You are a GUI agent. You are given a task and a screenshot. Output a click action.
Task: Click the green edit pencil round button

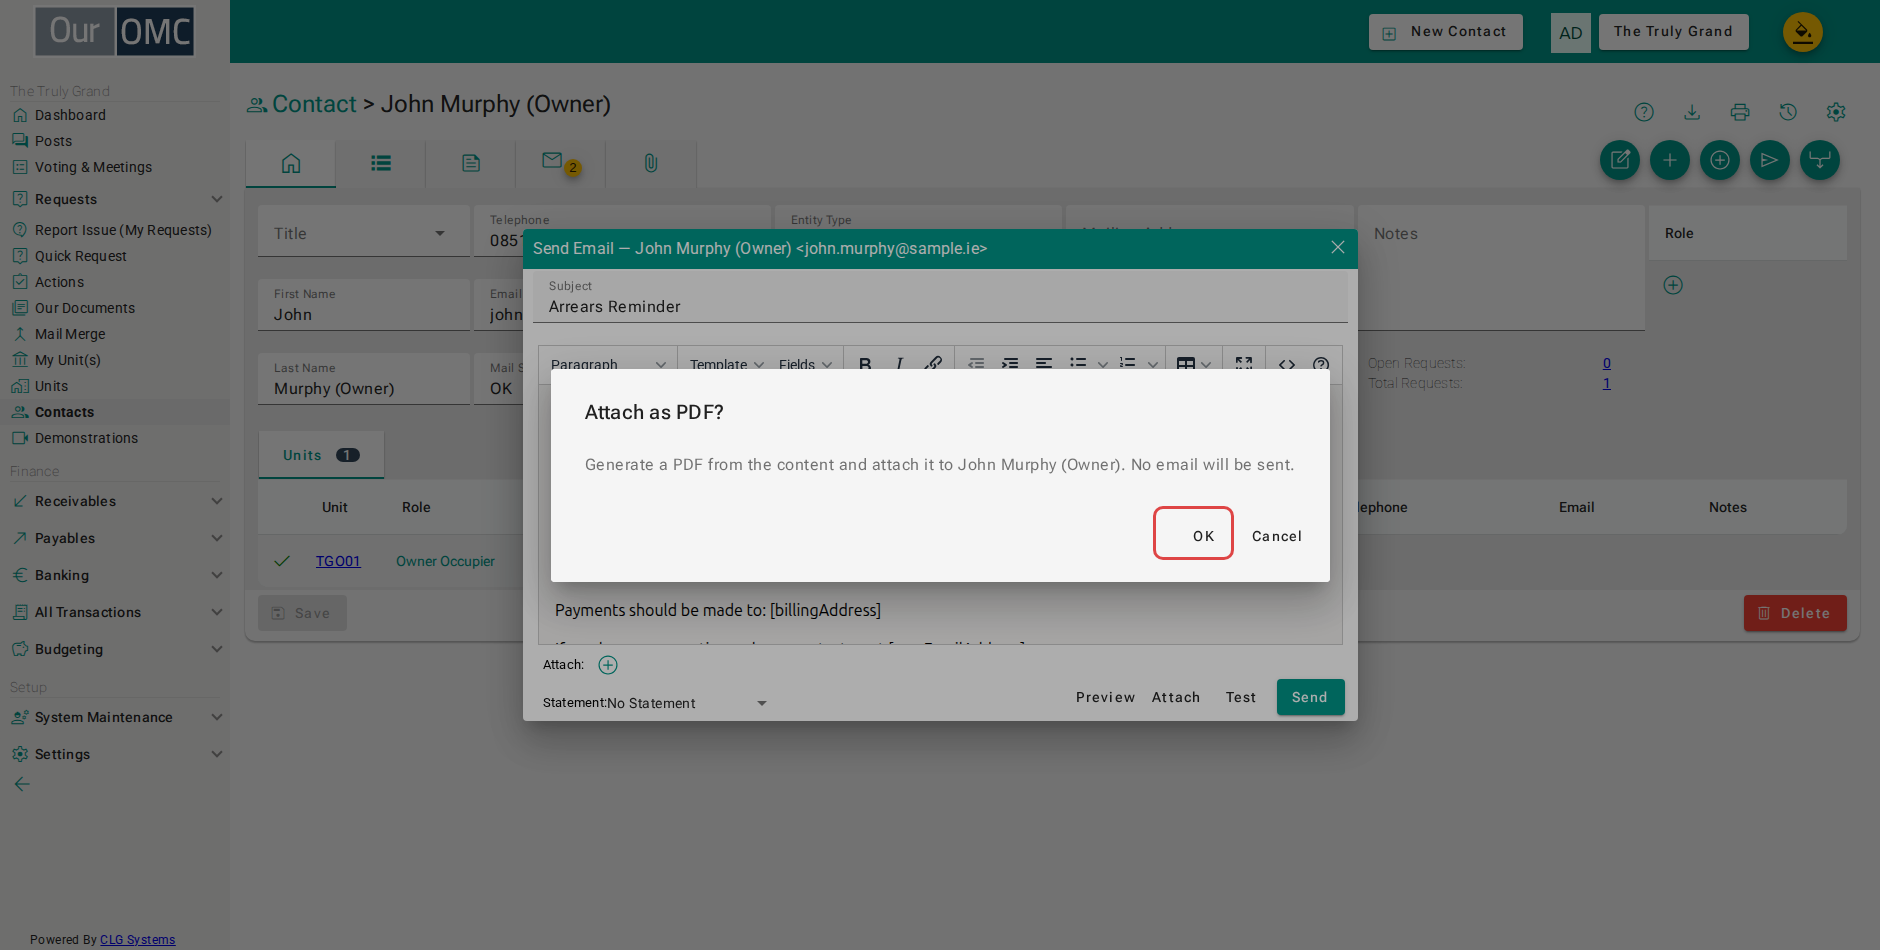coord(1620,160)
